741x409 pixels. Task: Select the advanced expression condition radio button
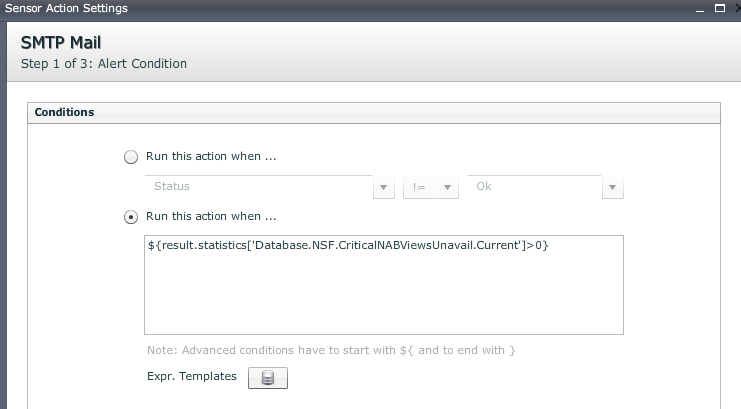130,216
